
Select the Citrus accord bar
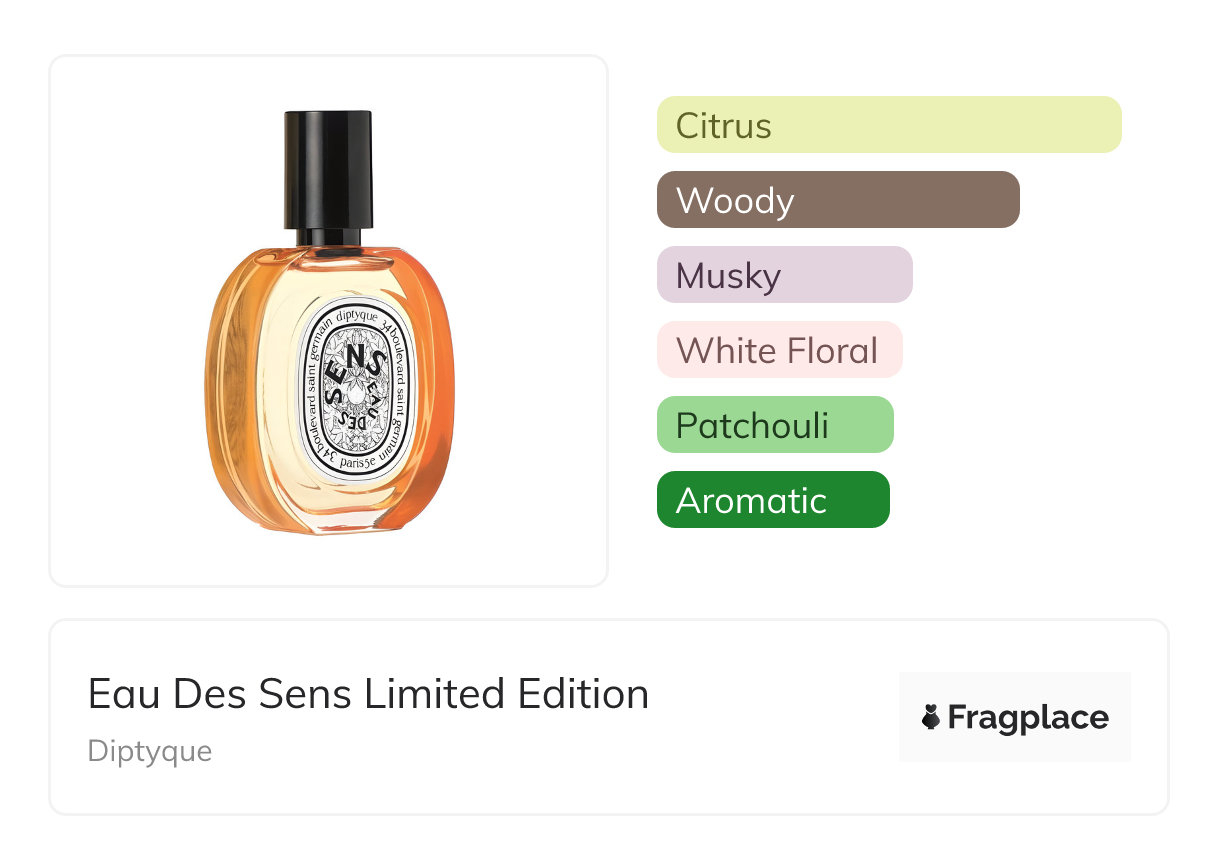888,125
